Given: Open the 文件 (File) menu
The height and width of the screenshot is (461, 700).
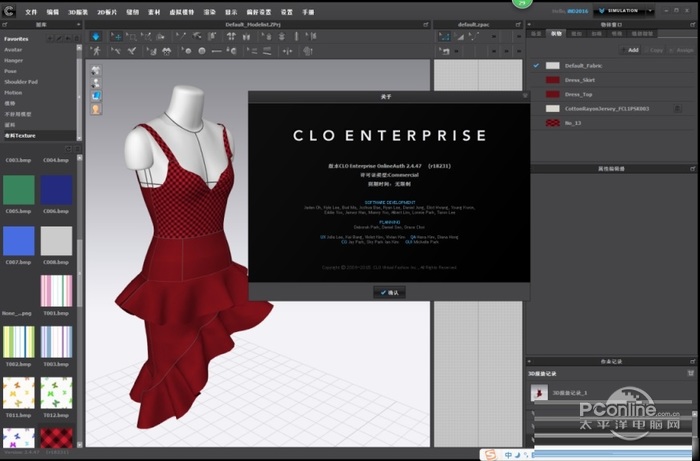Looking at the screenshot, I should 31,11.
